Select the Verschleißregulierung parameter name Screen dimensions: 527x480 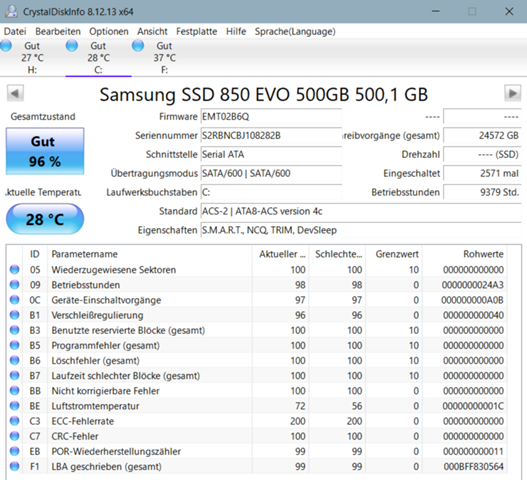[97, 315]
